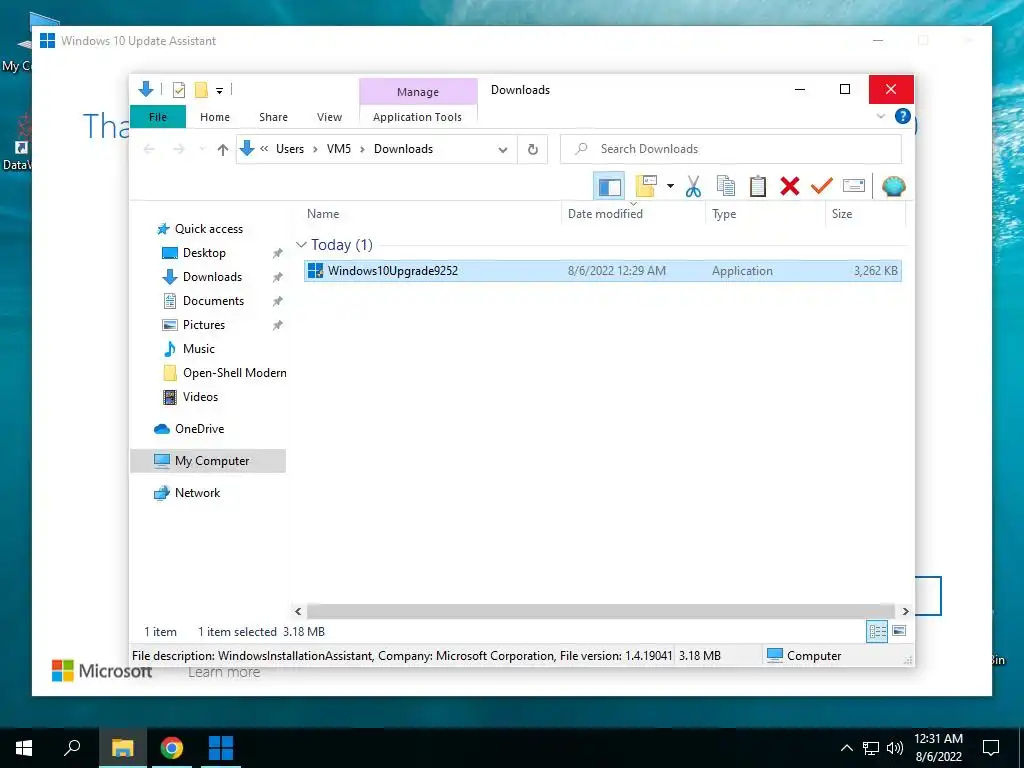Open the View ribbon tab
The height and width of the screenshot is (768, 1024).
coord(329,117)
